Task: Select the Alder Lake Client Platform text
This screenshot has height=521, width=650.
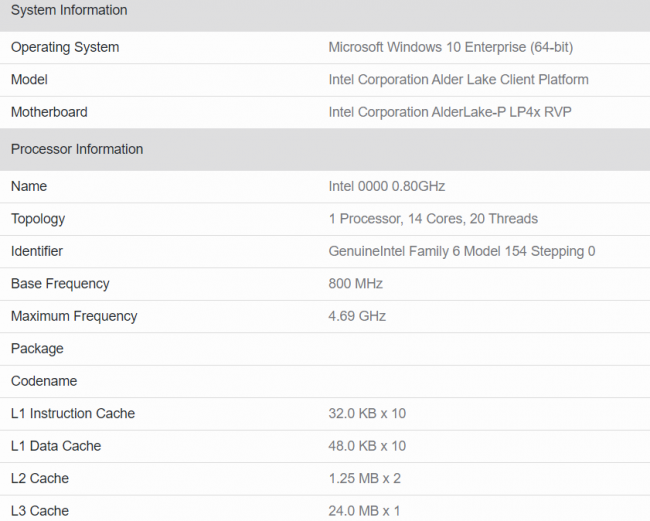Action: 458,79
